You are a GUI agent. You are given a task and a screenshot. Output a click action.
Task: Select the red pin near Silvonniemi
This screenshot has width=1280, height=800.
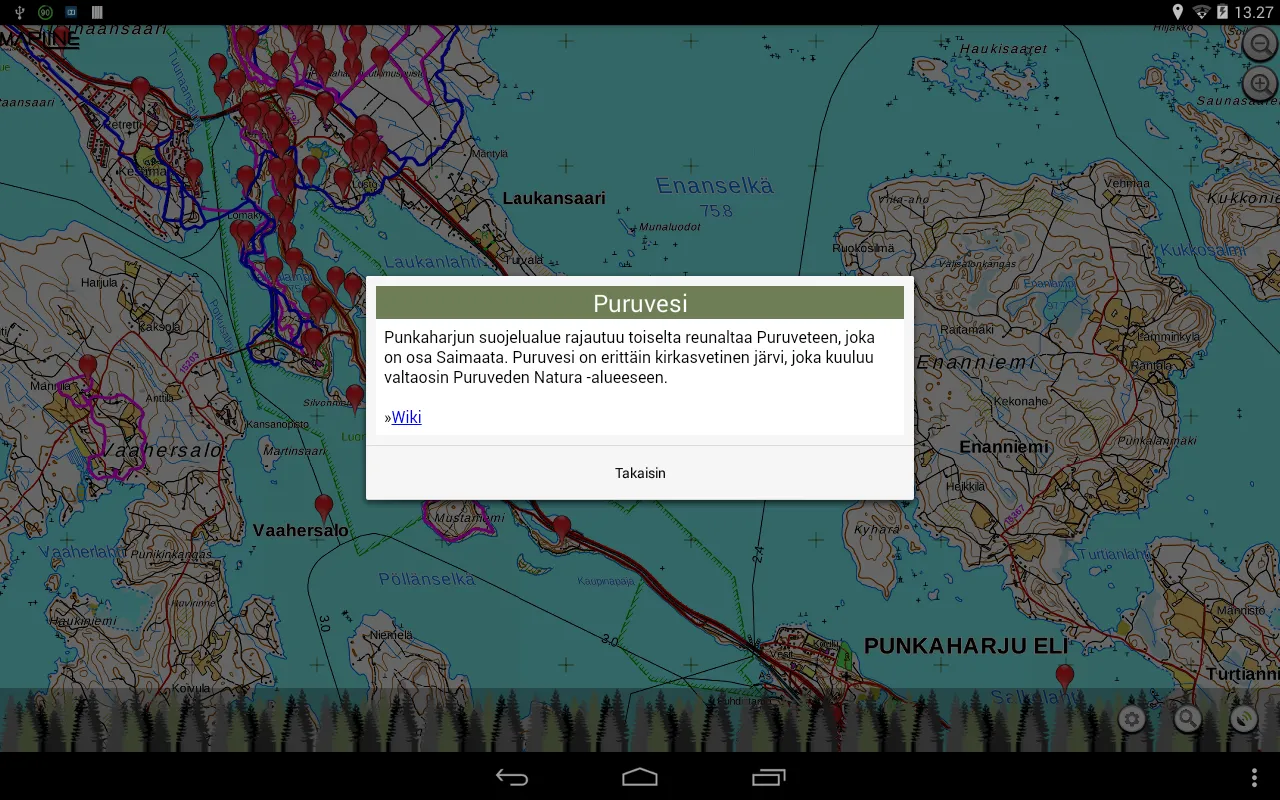pyautogui.click(x=354, y=398)
